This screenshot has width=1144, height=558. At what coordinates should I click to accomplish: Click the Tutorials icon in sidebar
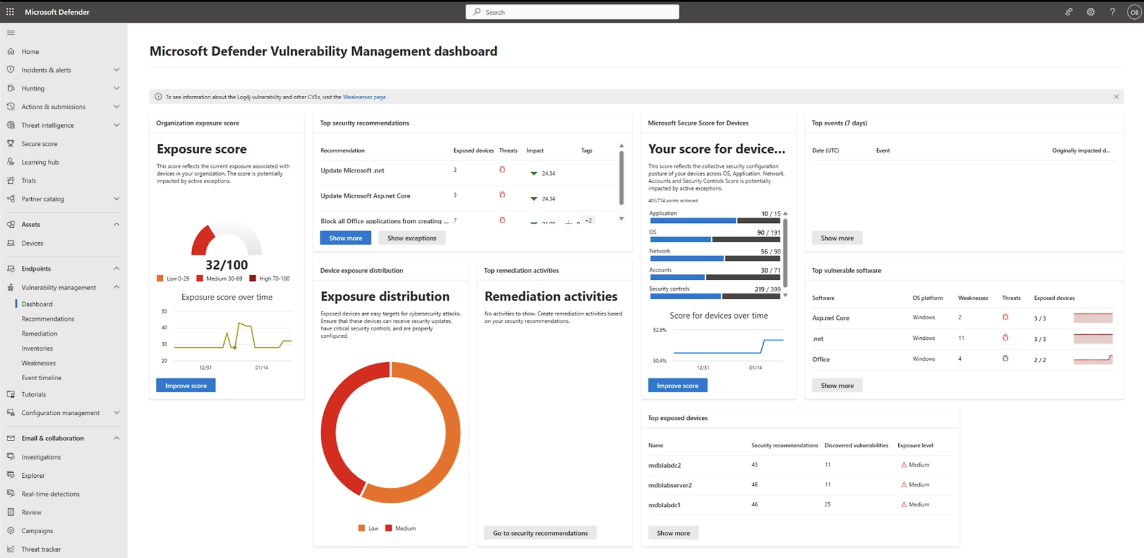(x=10, y=394)
